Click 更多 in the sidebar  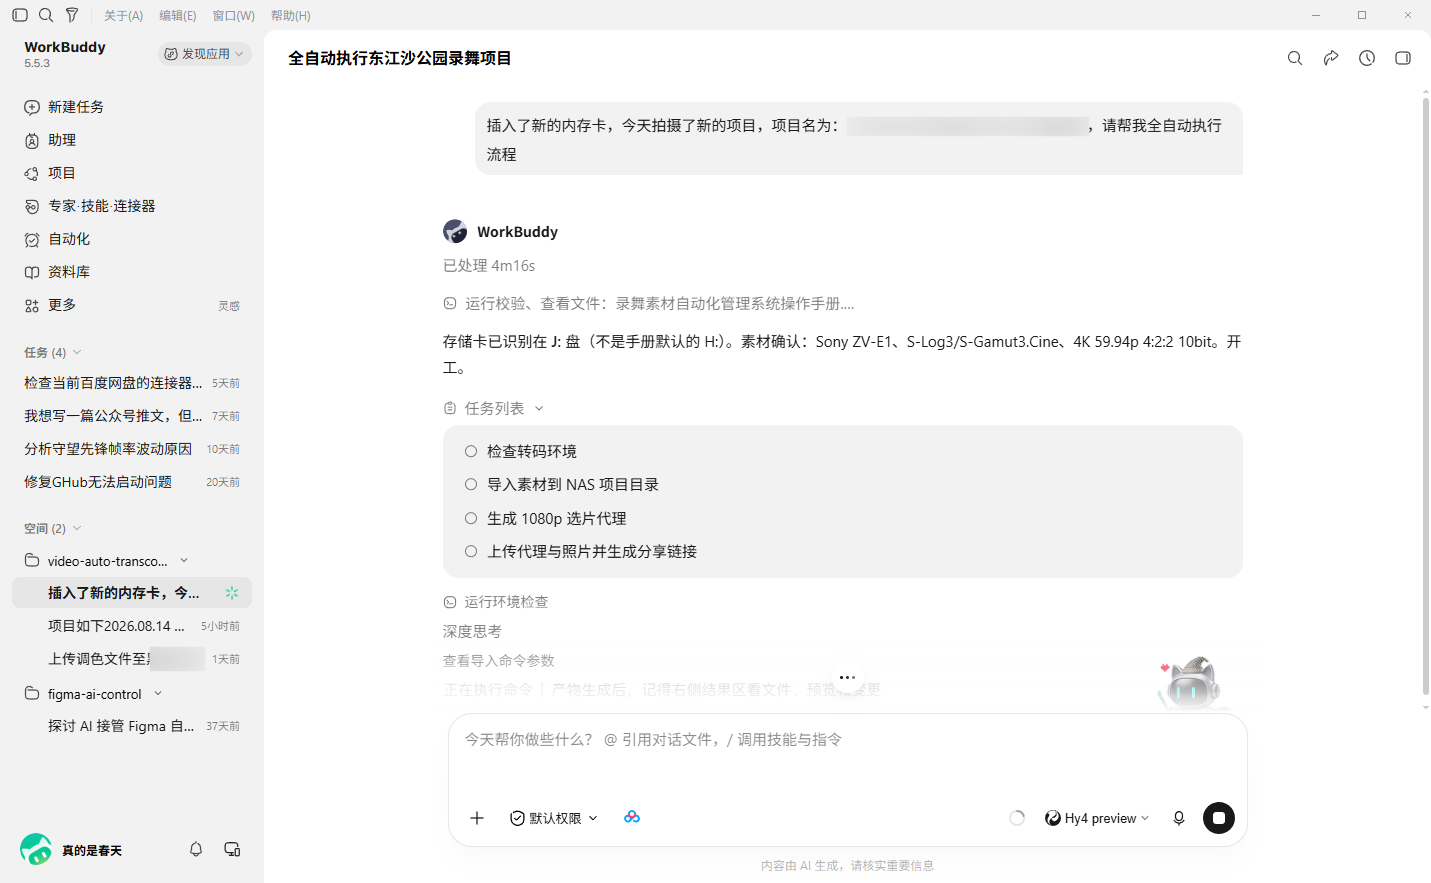(132, 305)
